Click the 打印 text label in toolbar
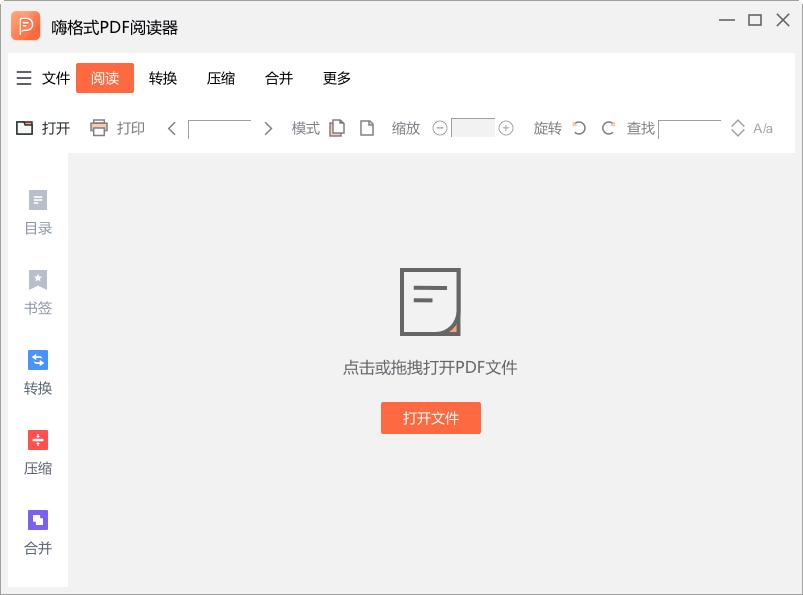The height and width of the screenshot is (595, 803). coord(131,128)
